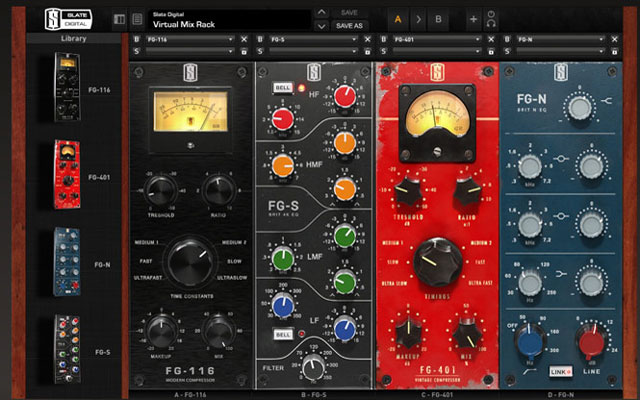Select slot label B - FG-S at bottom
The width and height of the screenshot is (640, 400).
[x=313, y=395]
